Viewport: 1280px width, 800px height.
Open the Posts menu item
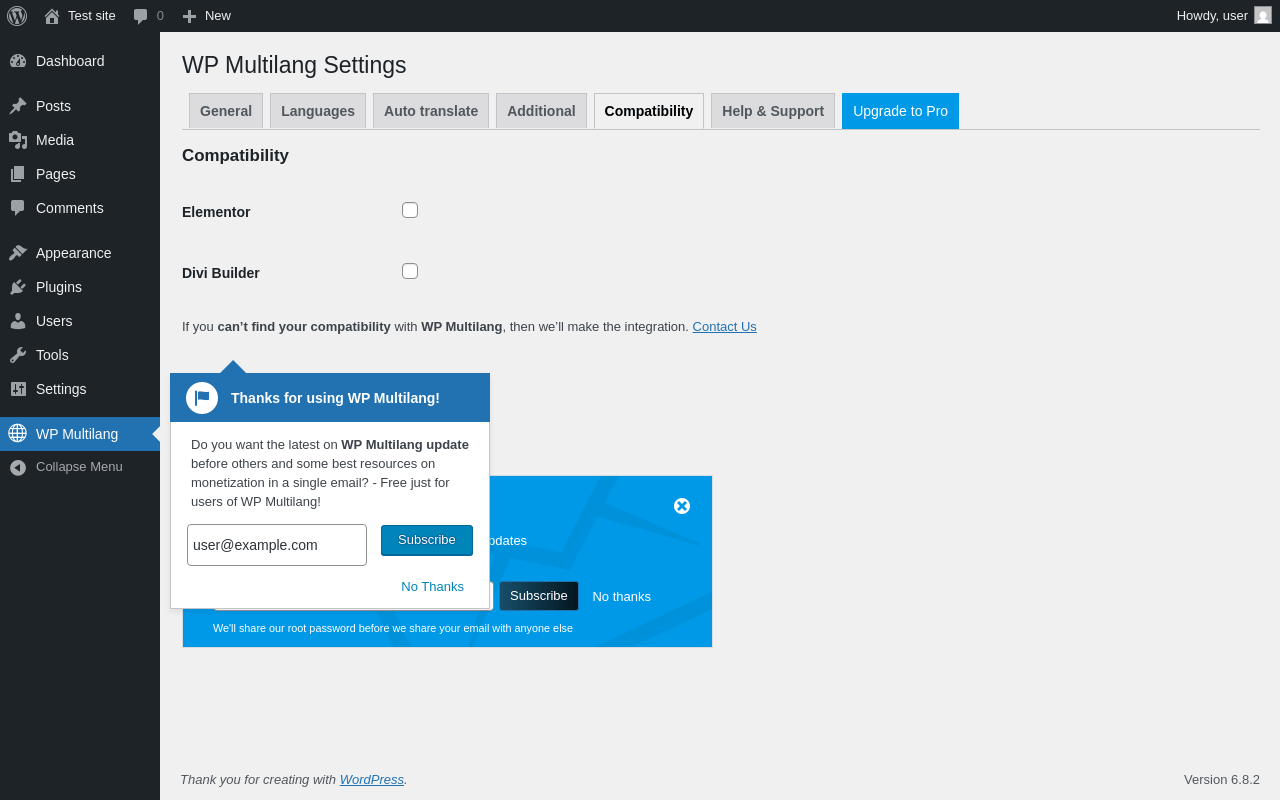pos(80,106)
